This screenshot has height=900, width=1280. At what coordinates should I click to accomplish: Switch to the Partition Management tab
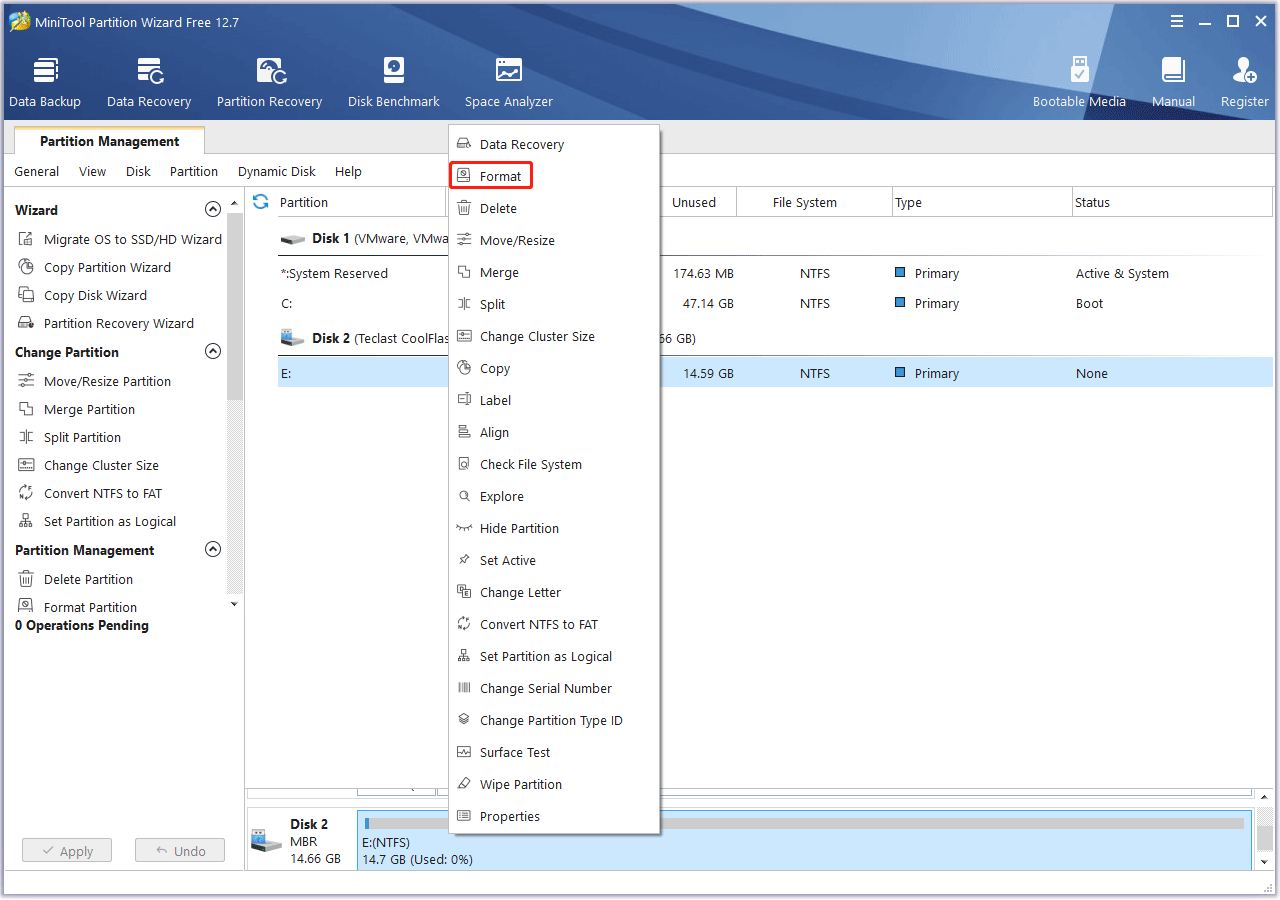pos(109,142)
